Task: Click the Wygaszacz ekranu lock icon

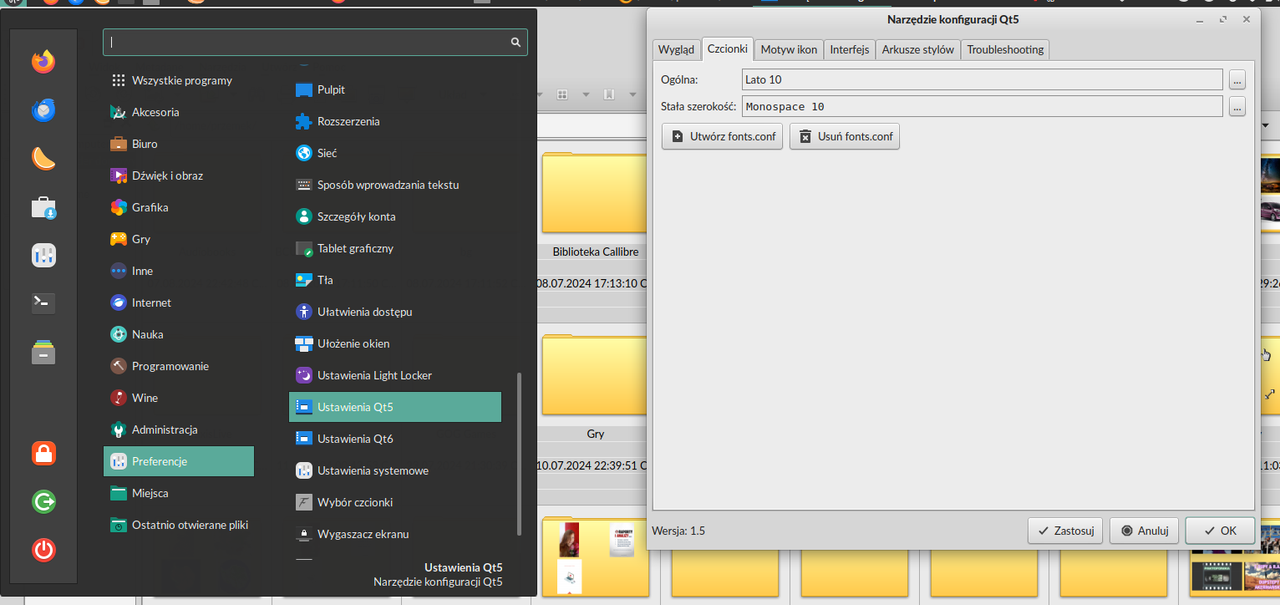Action: 304,534
